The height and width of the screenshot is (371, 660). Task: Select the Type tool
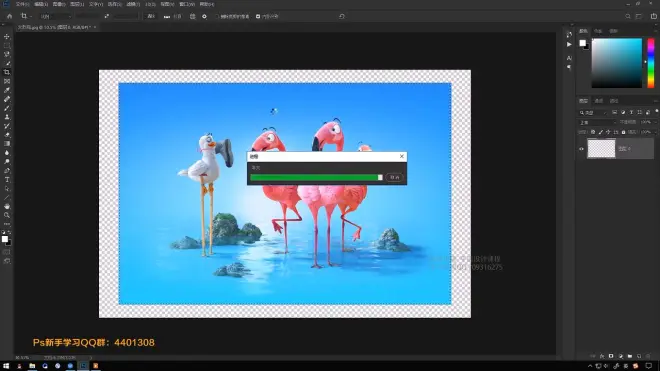7,179
